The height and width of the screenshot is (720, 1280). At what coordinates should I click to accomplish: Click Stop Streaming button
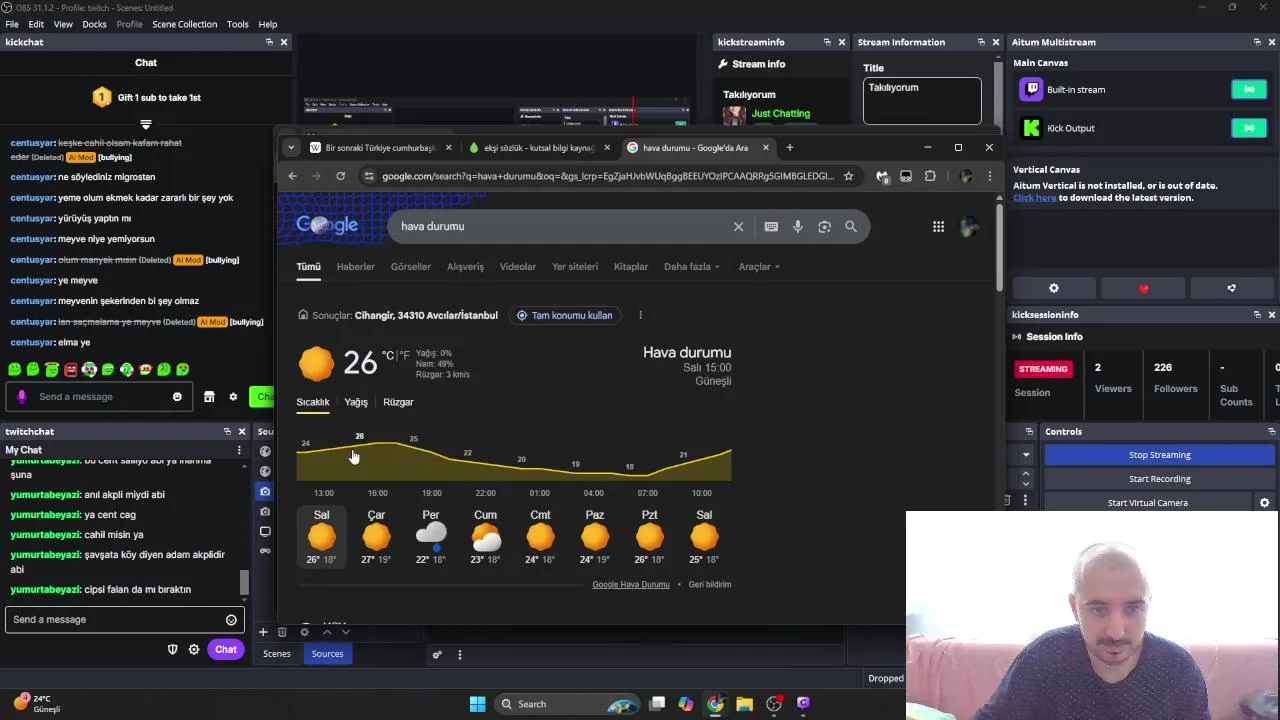coord(1160,455)
